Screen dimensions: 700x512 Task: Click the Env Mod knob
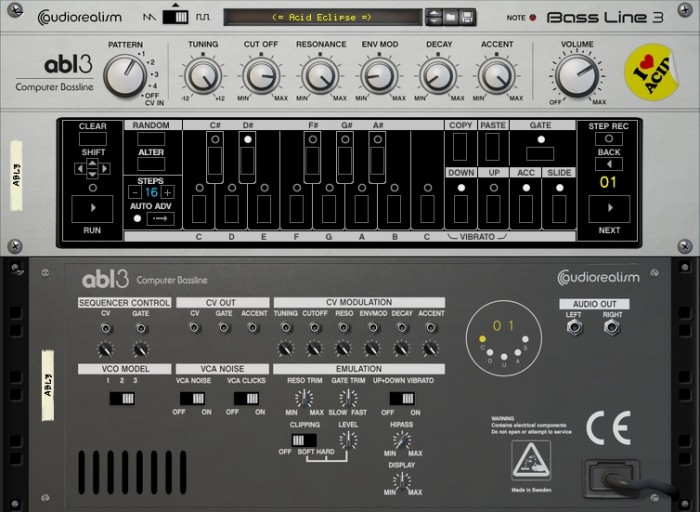coord(379,75)
